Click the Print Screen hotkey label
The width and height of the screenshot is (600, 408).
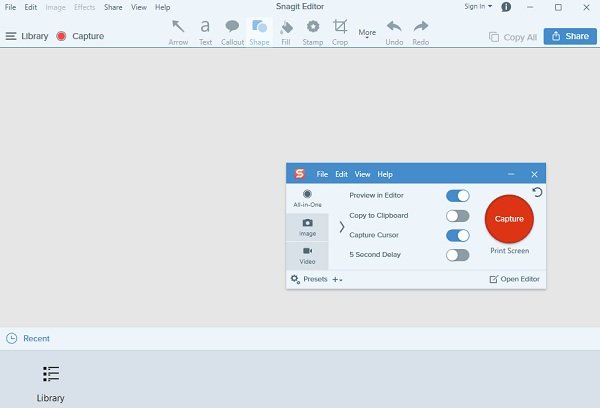[510, 251]
